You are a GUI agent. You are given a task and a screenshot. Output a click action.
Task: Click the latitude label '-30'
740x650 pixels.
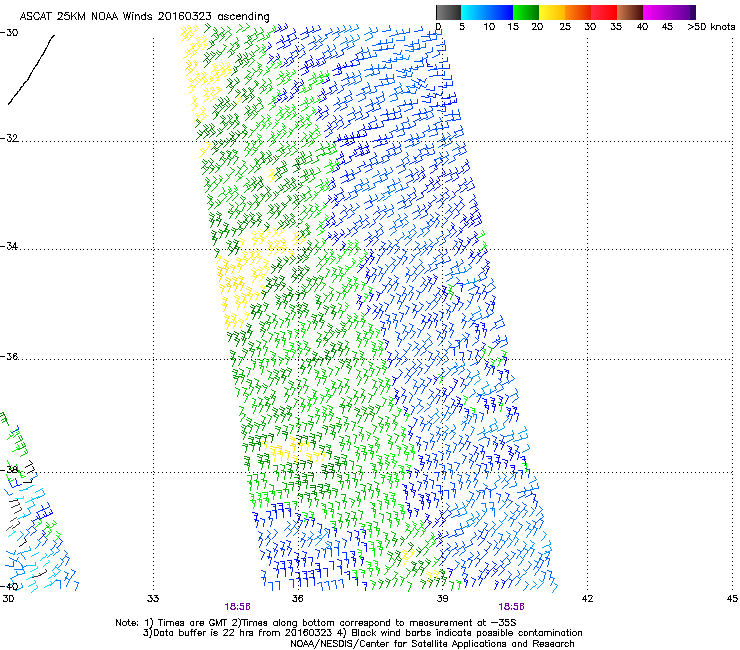9,33
